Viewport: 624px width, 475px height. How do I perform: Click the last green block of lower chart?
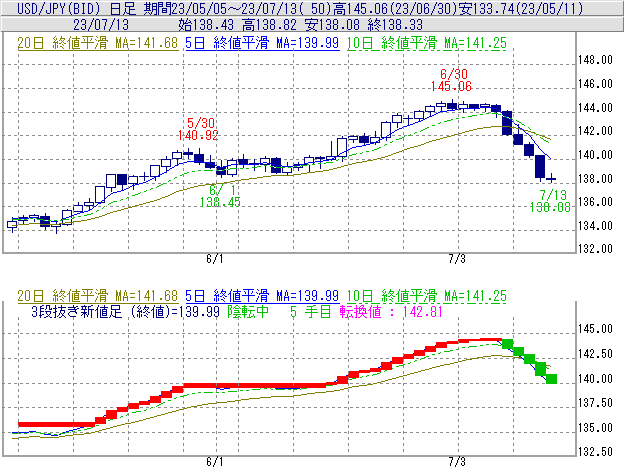point(551,379)
